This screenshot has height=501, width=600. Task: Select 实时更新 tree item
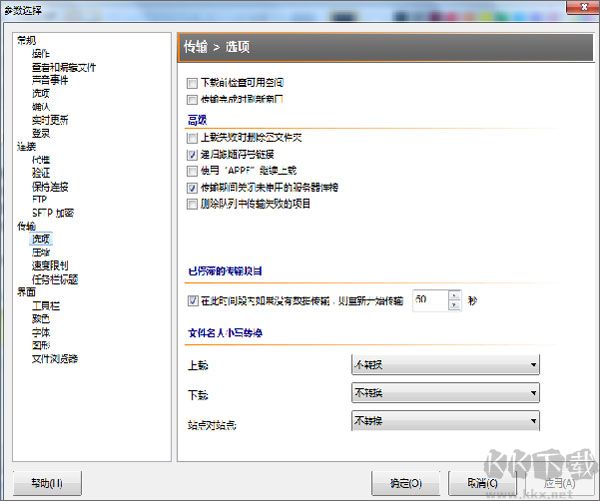tap(50, 120)
